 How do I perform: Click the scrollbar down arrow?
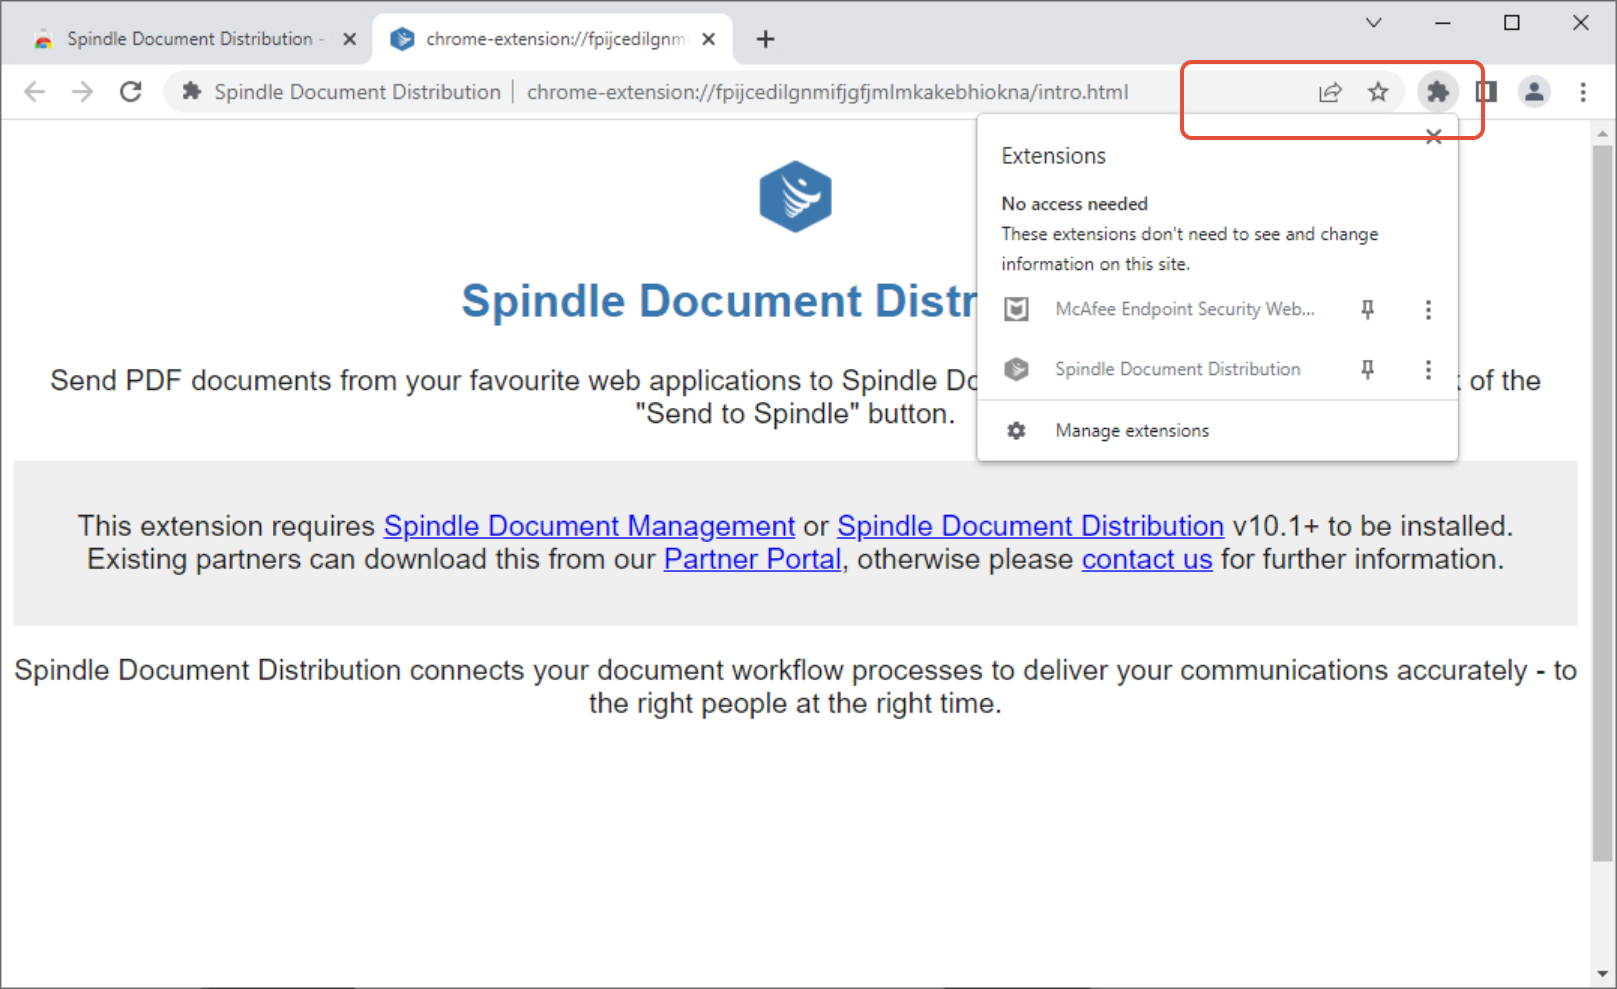point(1603,973)
